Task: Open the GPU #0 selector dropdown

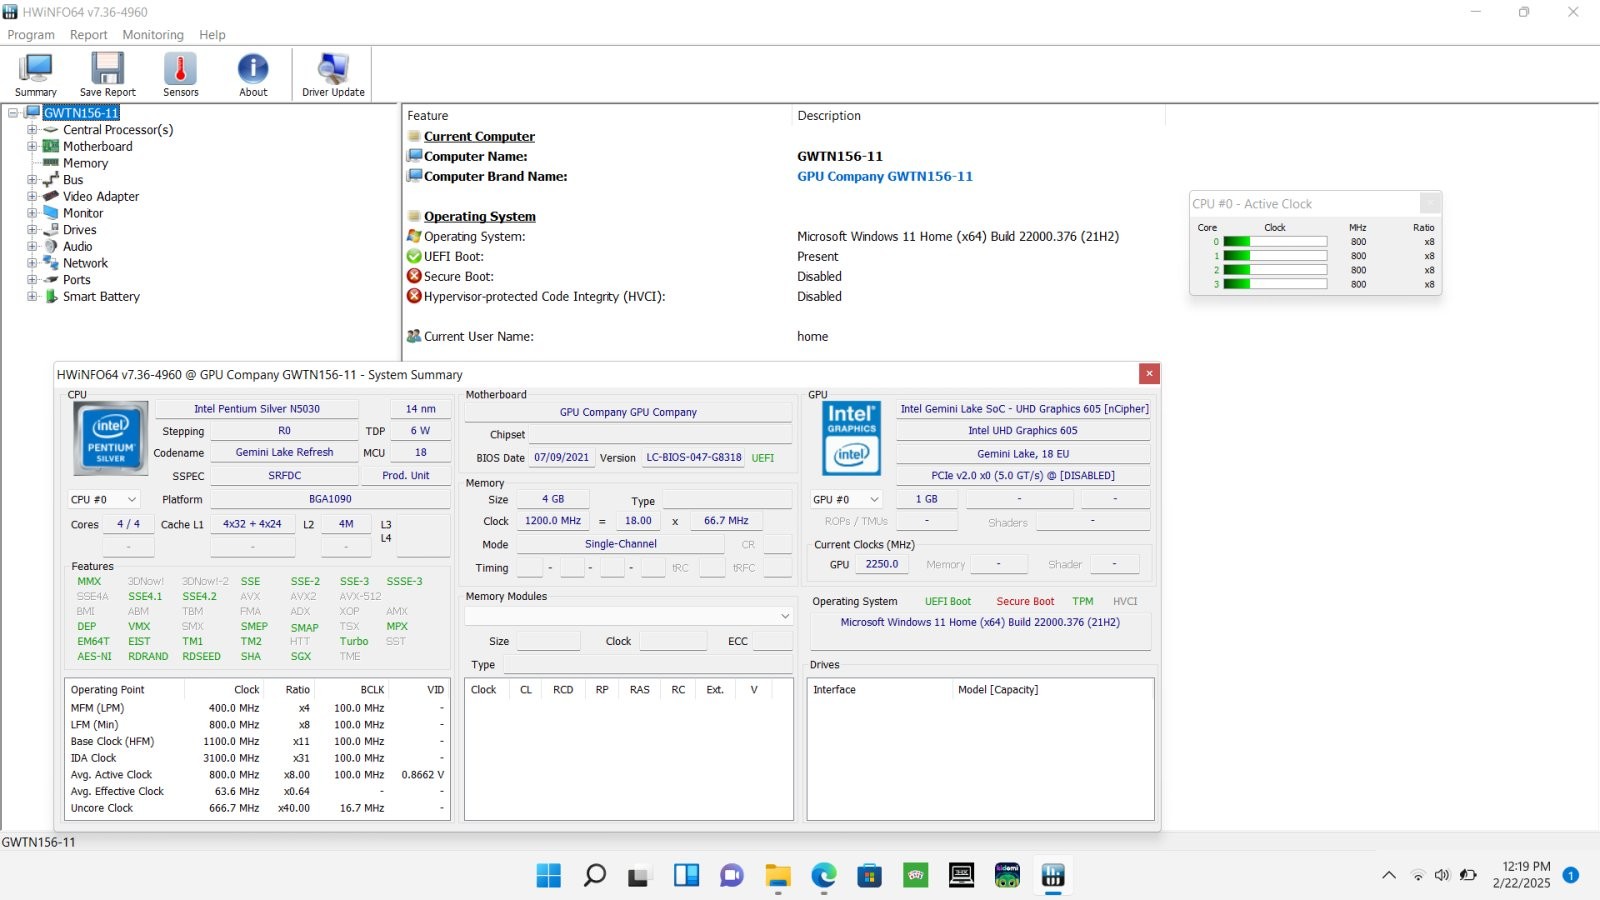Action: 846,499
